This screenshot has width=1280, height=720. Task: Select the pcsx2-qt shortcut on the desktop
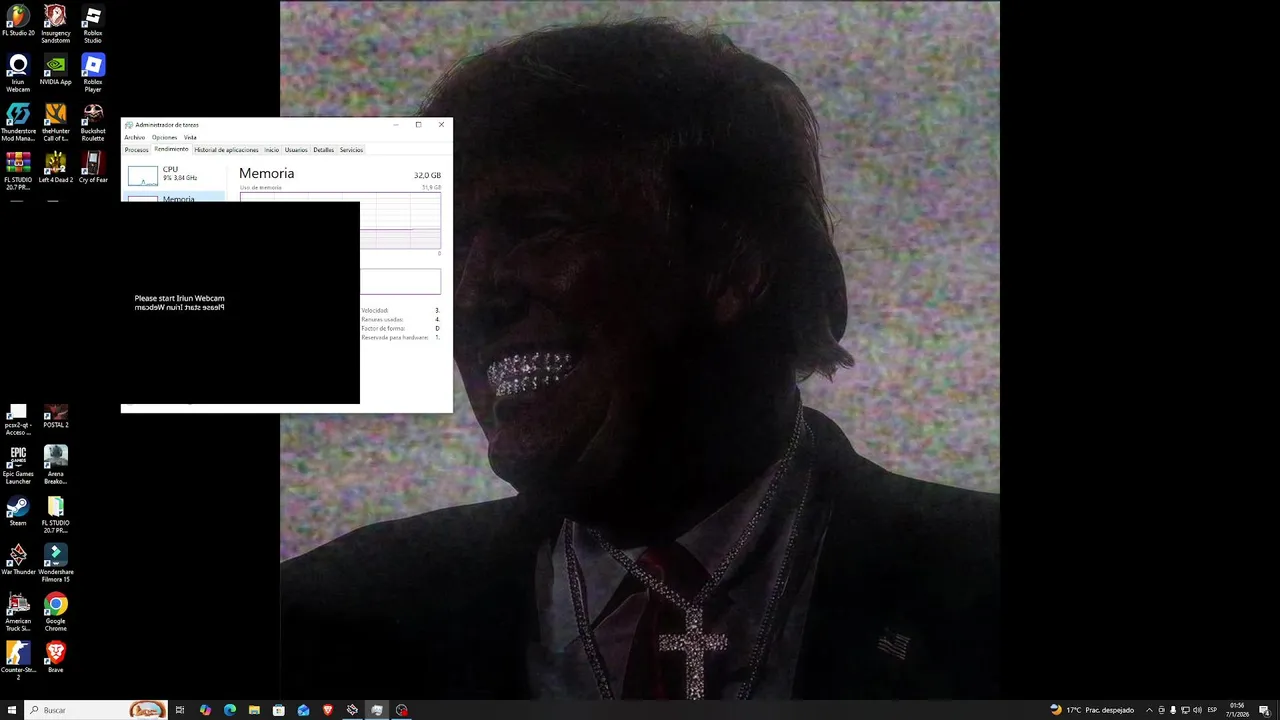click(18, 420)
